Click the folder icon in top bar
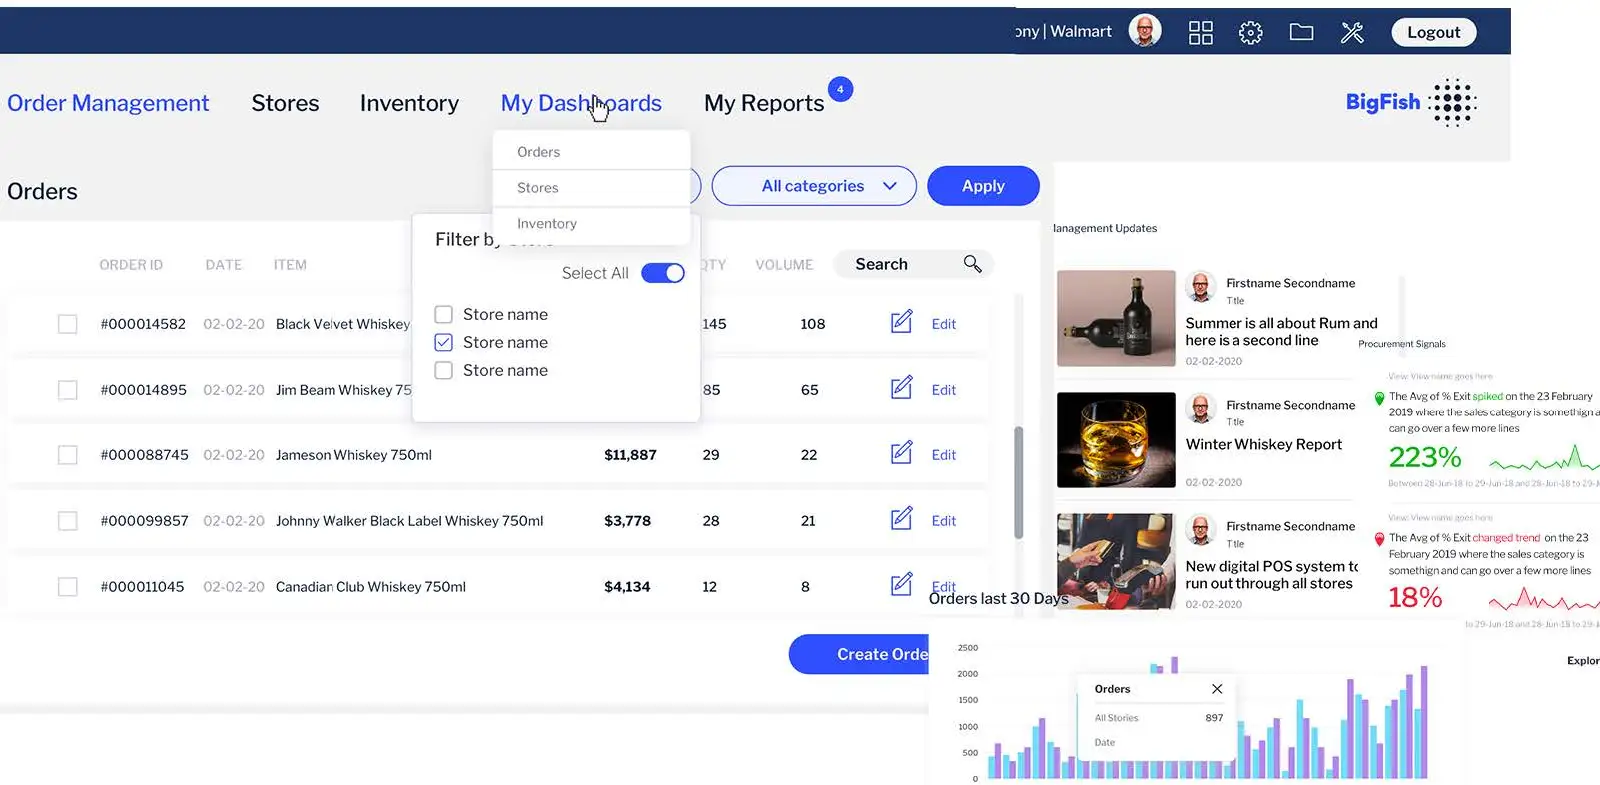The height and width of the screenshot is (785, 1600). click(x=1301, y=33)
